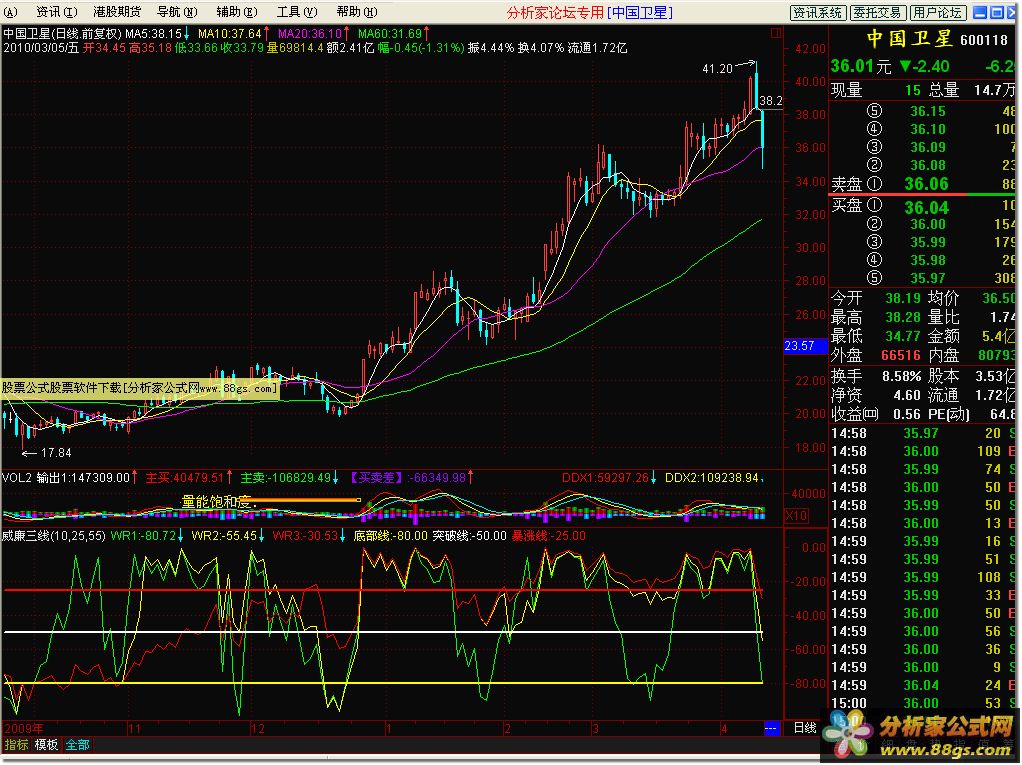Click the 净资 4.60 value

[x=907, y=396]
